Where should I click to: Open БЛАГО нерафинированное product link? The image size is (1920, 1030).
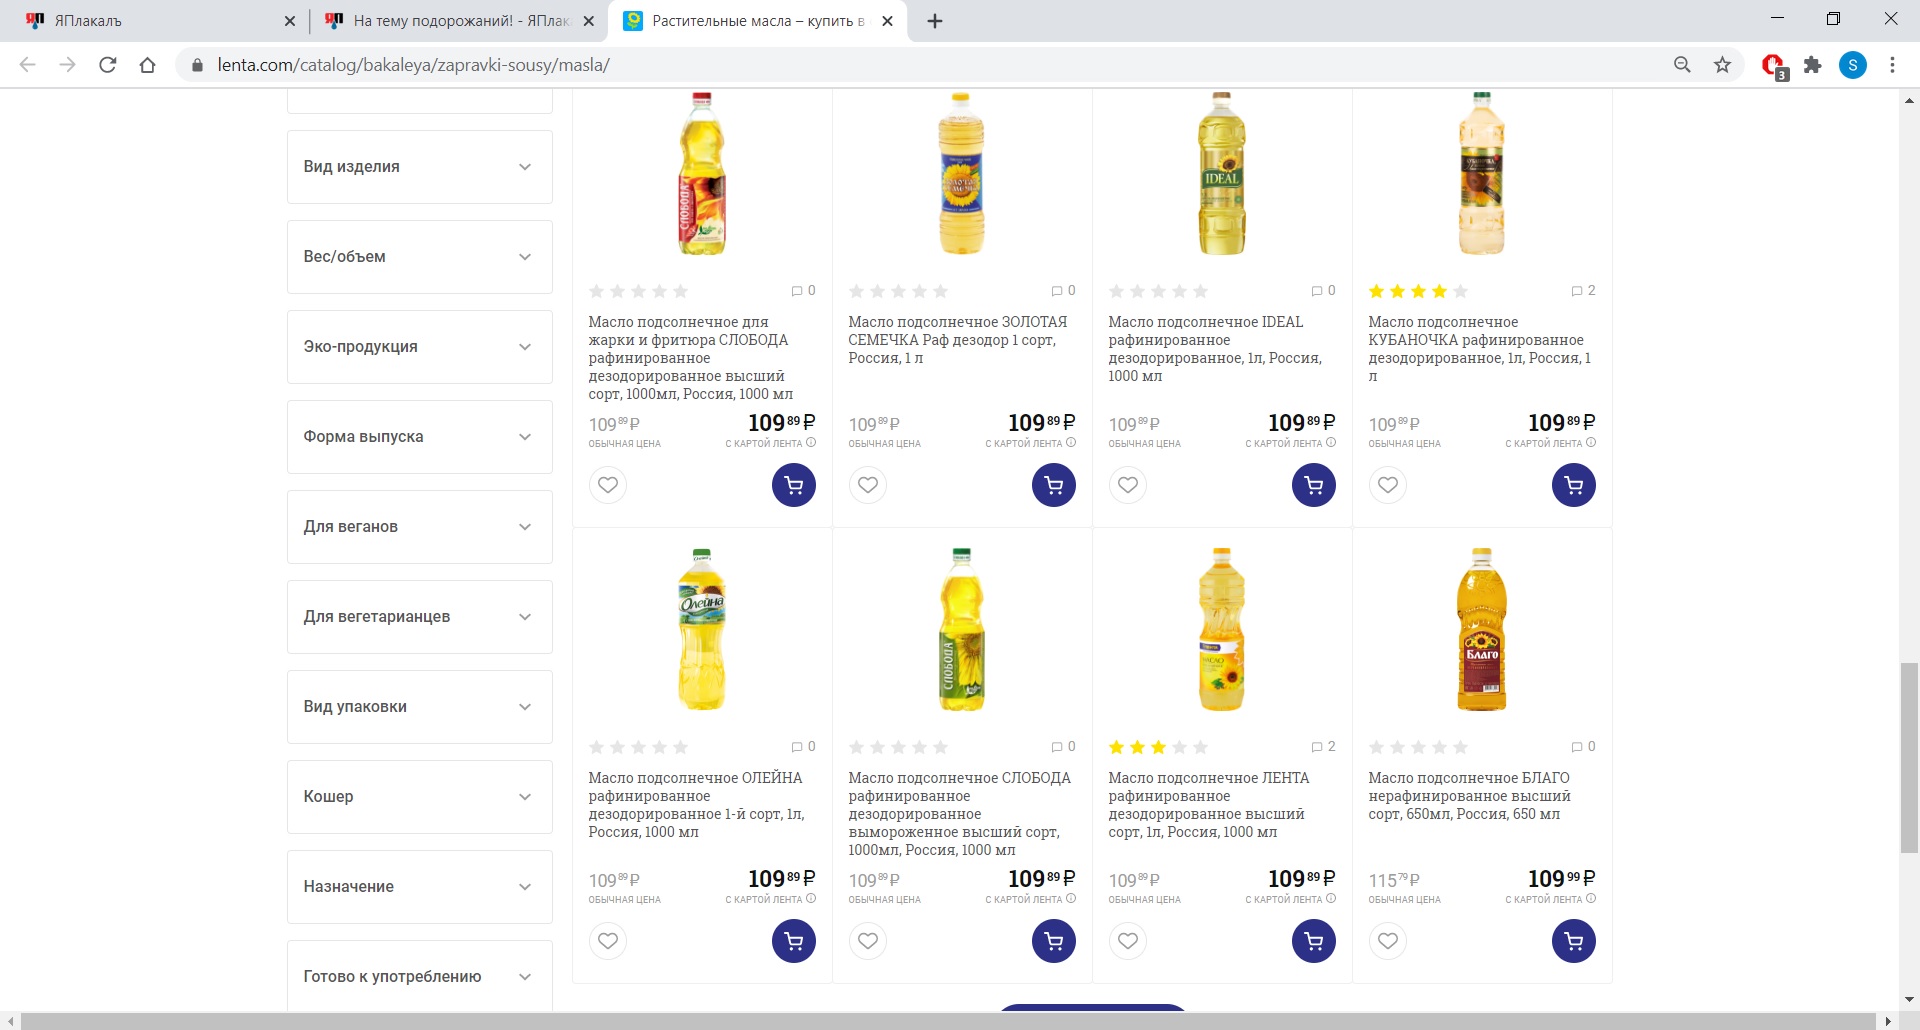click(x=1469, y=796)
